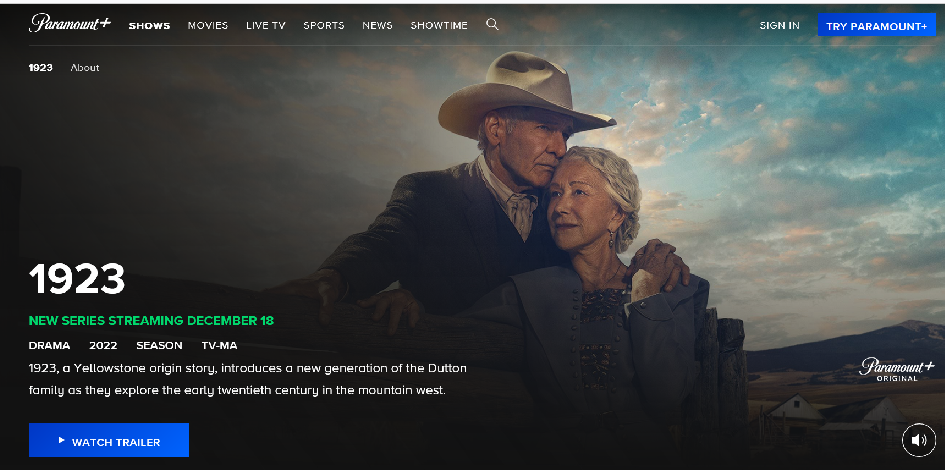This screenshot has height=470, width=945.
Task: Click the Paramount+ logo in header
Action: point(70,24)
